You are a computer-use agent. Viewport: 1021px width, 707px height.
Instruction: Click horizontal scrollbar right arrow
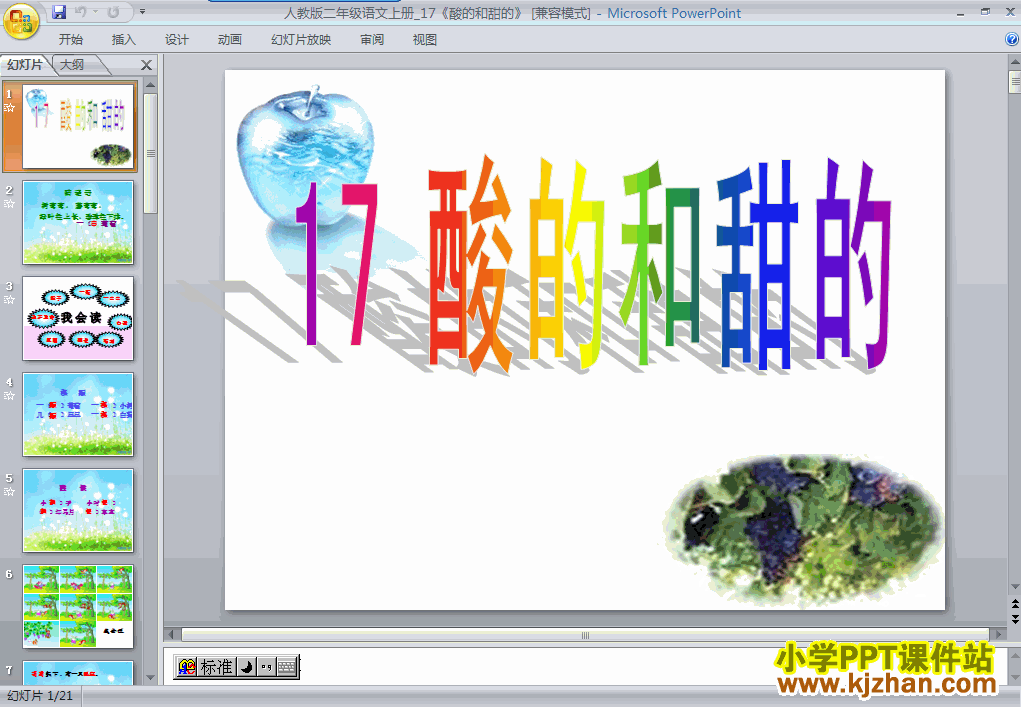click(x=998, y=634)
